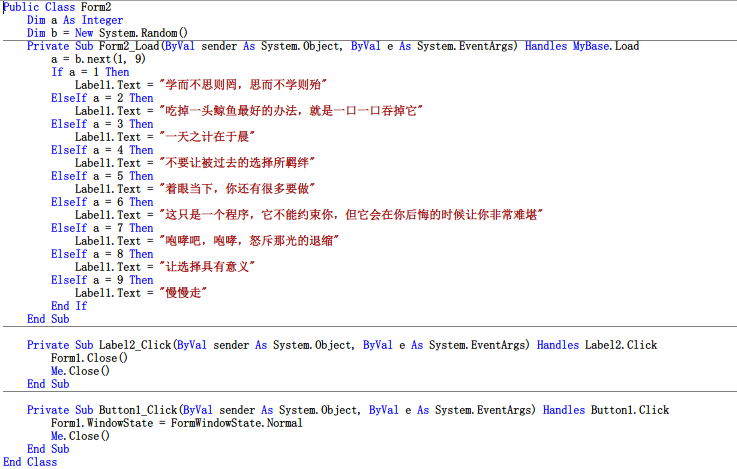Screen dimensions: 737x469
Task: Click the End If statement
Action: point(69,306)
